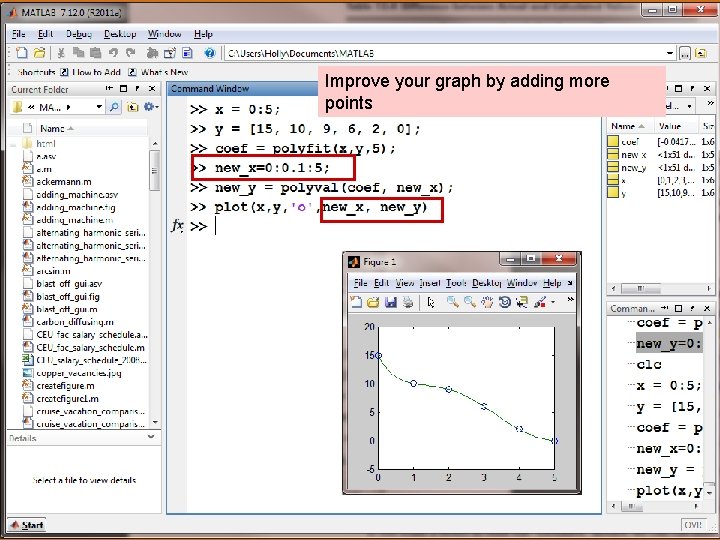
Task: Open the Tools menu in Figure 1
Action: pyautogui.click(x=456, y=283)
